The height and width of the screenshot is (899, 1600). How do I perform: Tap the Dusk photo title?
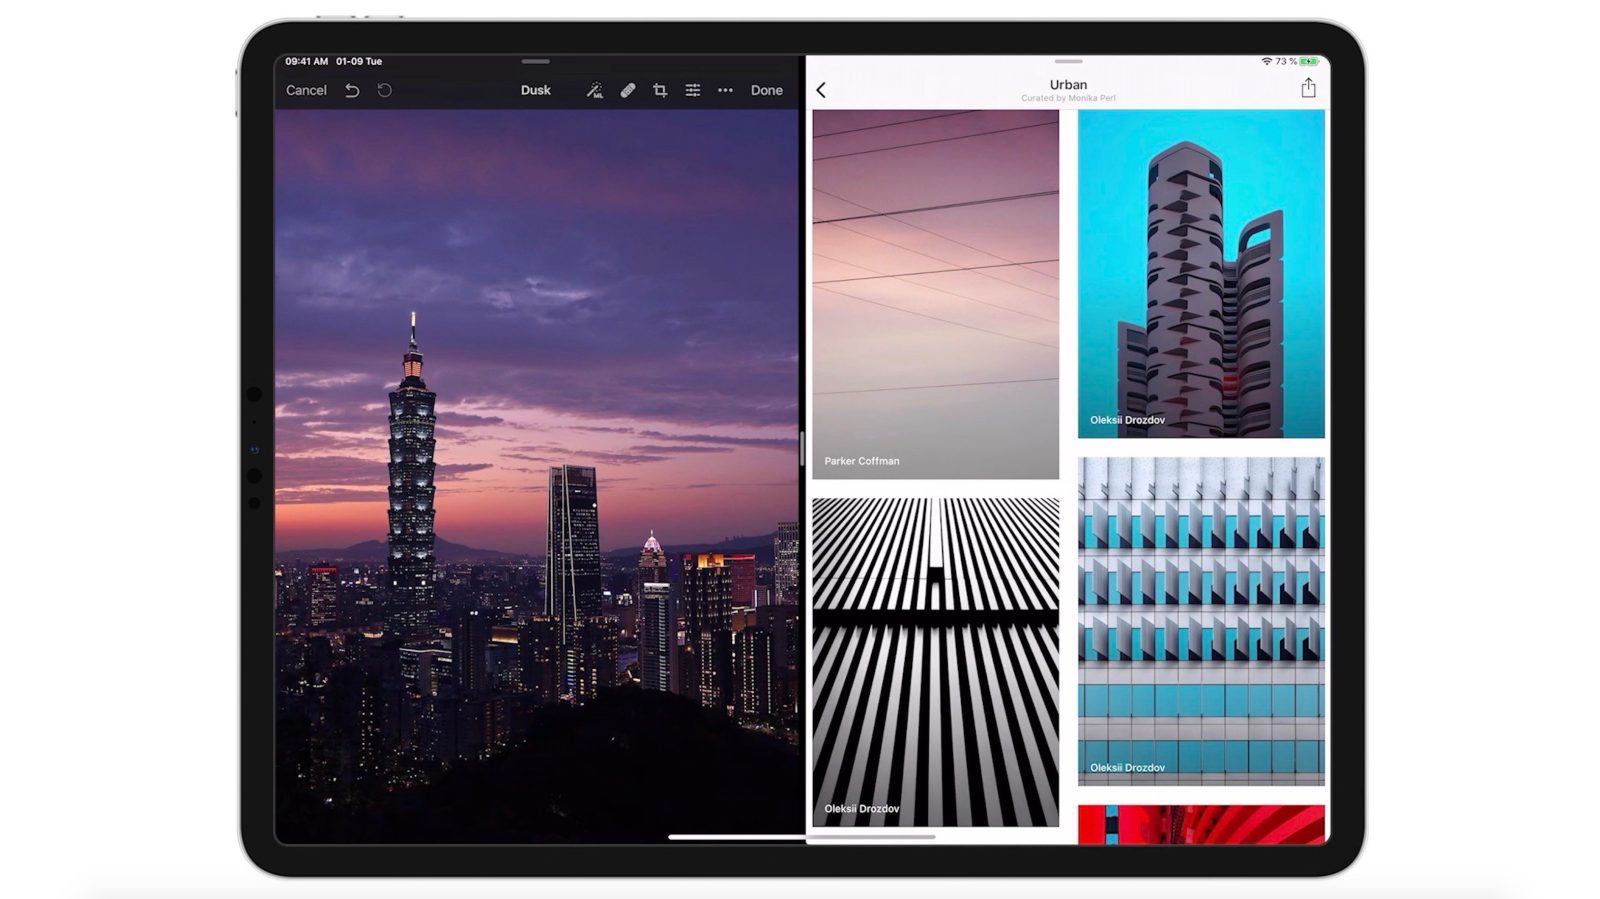tap(535, 90)
